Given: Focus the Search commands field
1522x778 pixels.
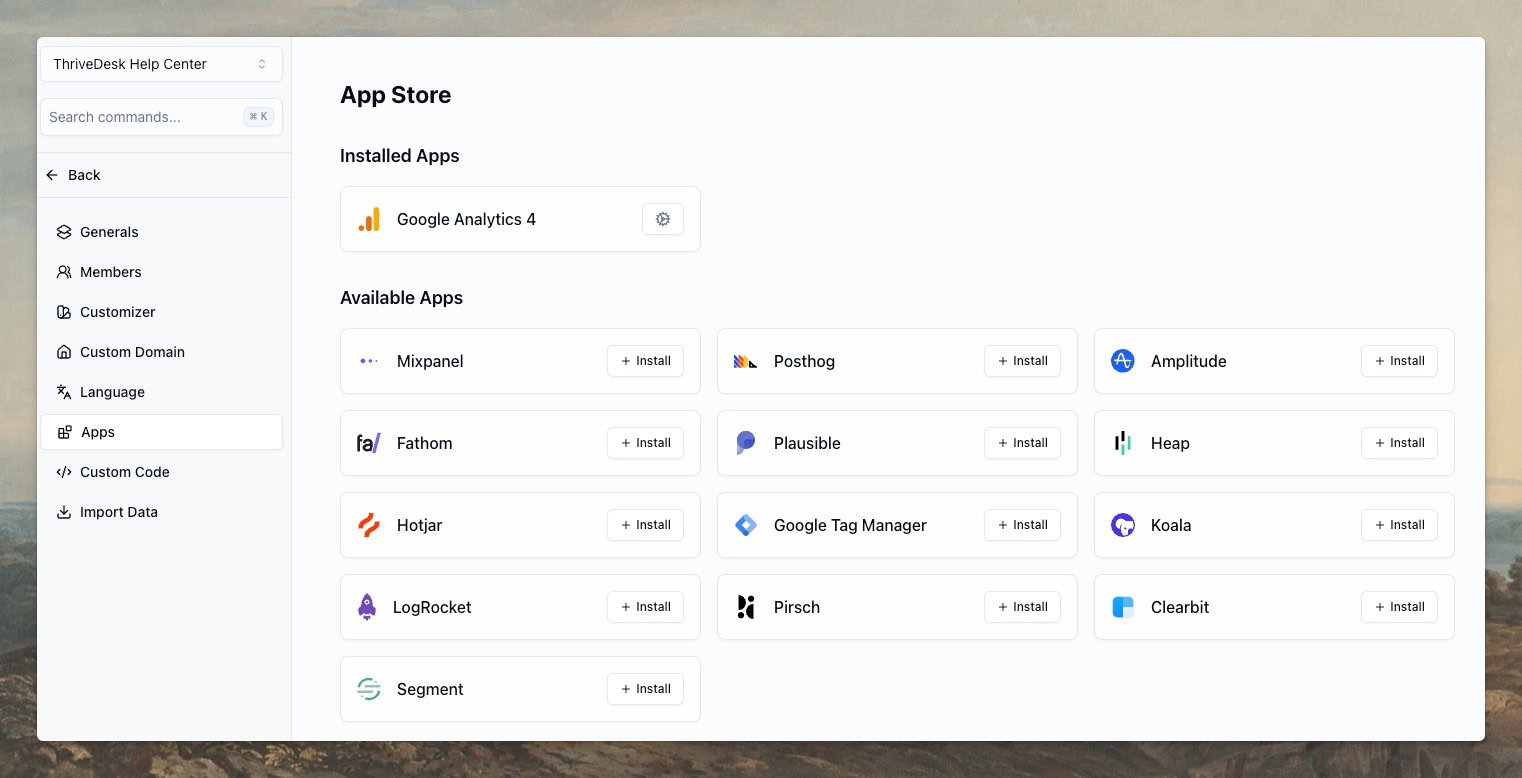Looking at the screenshot, I should pos(162,117).
